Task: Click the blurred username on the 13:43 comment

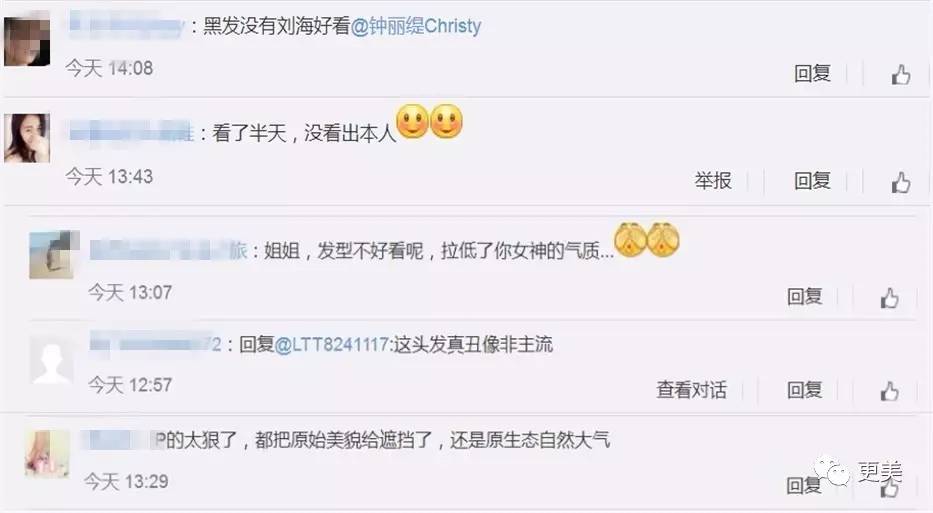Action: 131,132
